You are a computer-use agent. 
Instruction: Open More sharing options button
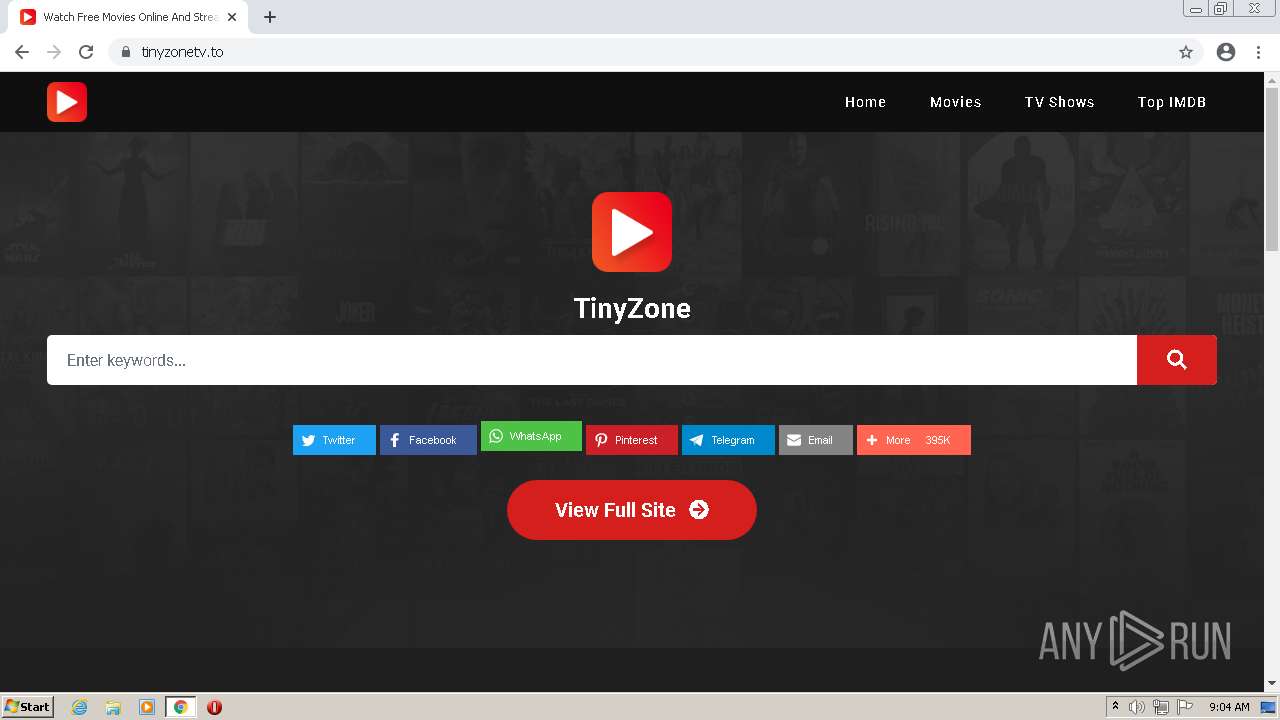914,440
